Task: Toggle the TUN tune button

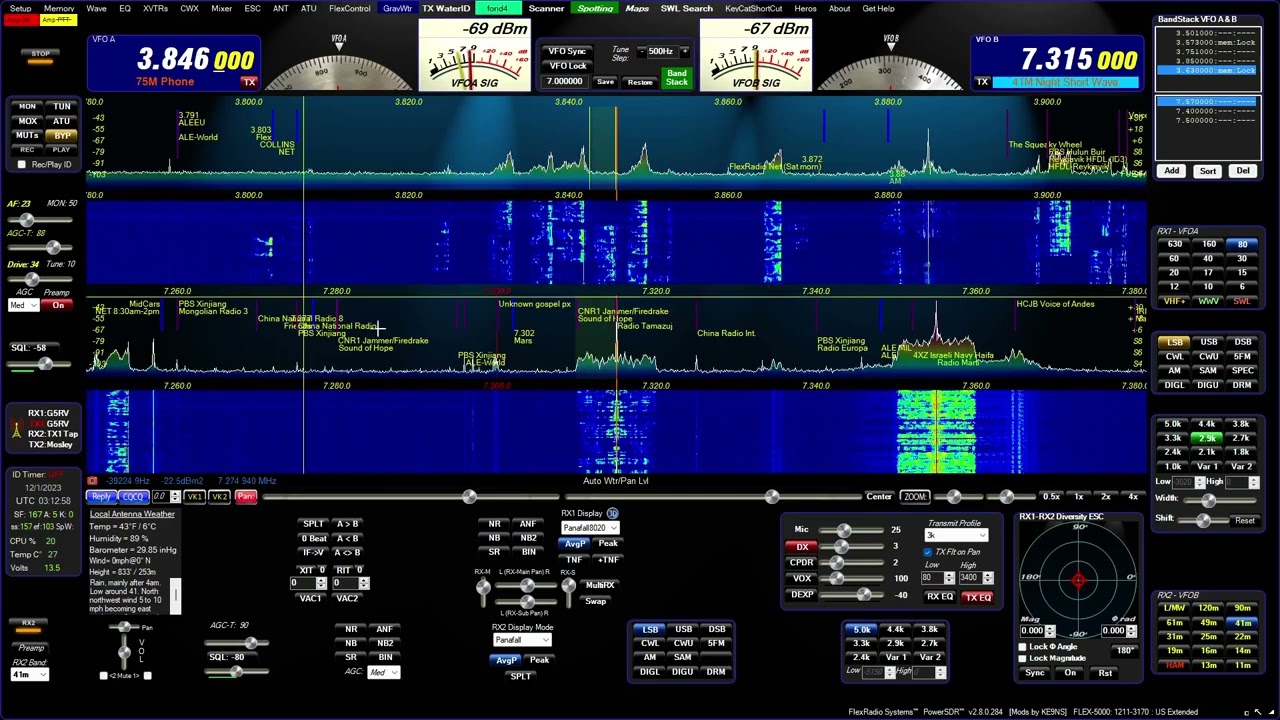Action: (x=62, y=107)
